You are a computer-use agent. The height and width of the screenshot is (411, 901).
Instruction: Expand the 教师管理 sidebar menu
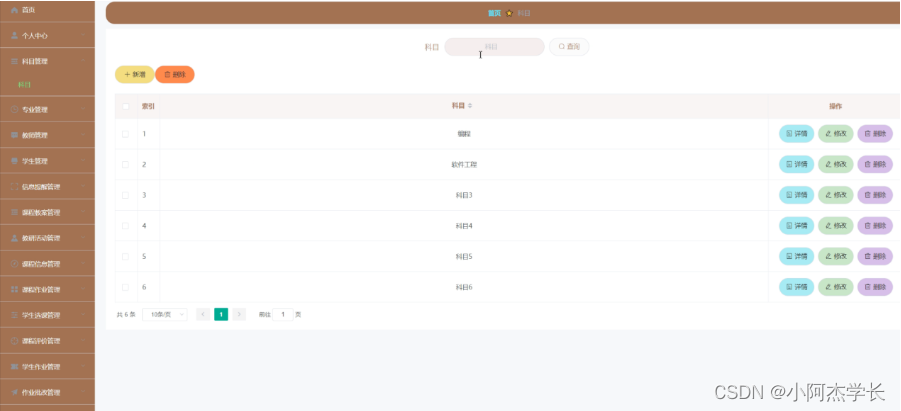coord(47,135)
